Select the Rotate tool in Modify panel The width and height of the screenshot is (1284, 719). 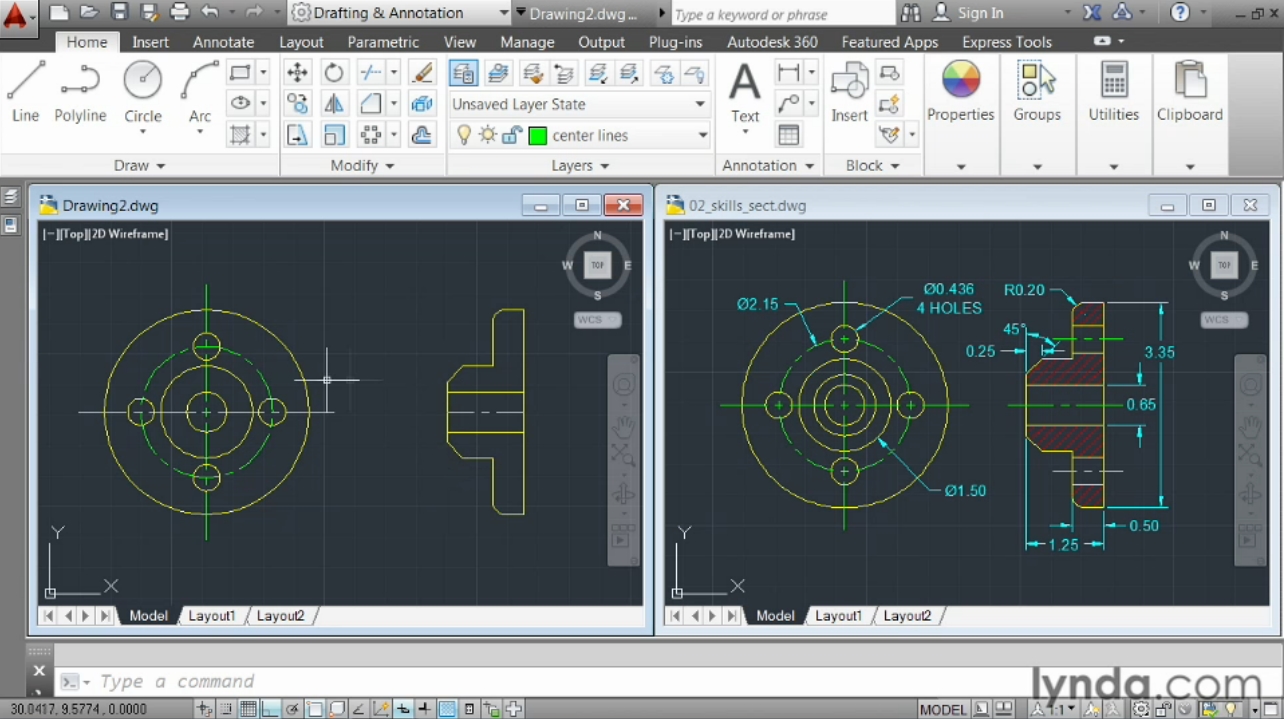[x=334, y=73]
